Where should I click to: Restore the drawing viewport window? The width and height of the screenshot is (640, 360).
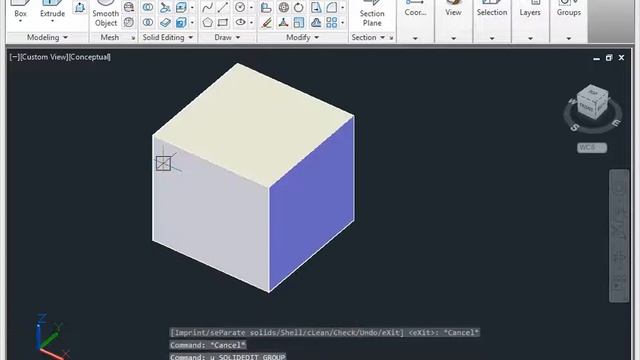pos(609,58)
